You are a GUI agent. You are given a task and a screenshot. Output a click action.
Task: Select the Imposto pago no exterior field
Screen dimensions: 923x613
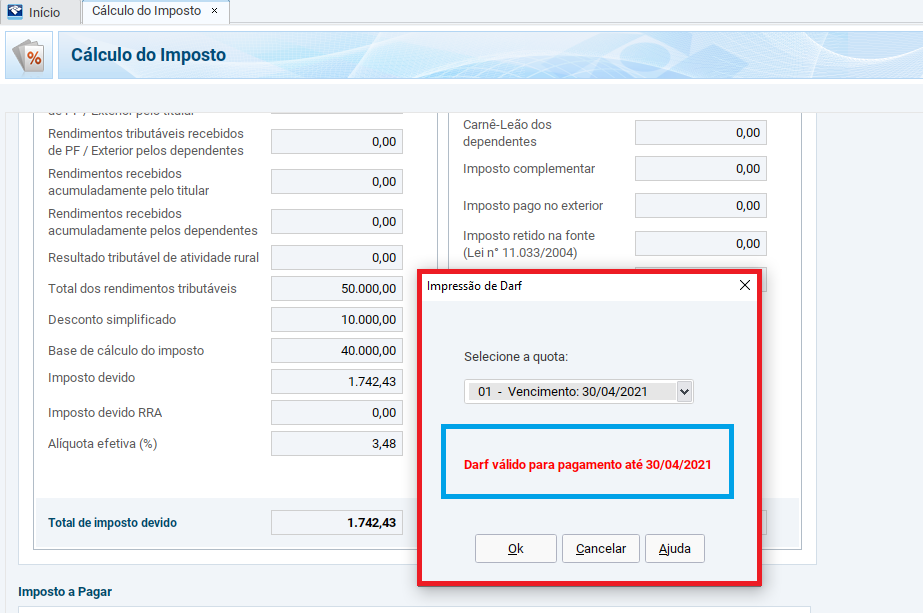(700, 206)
